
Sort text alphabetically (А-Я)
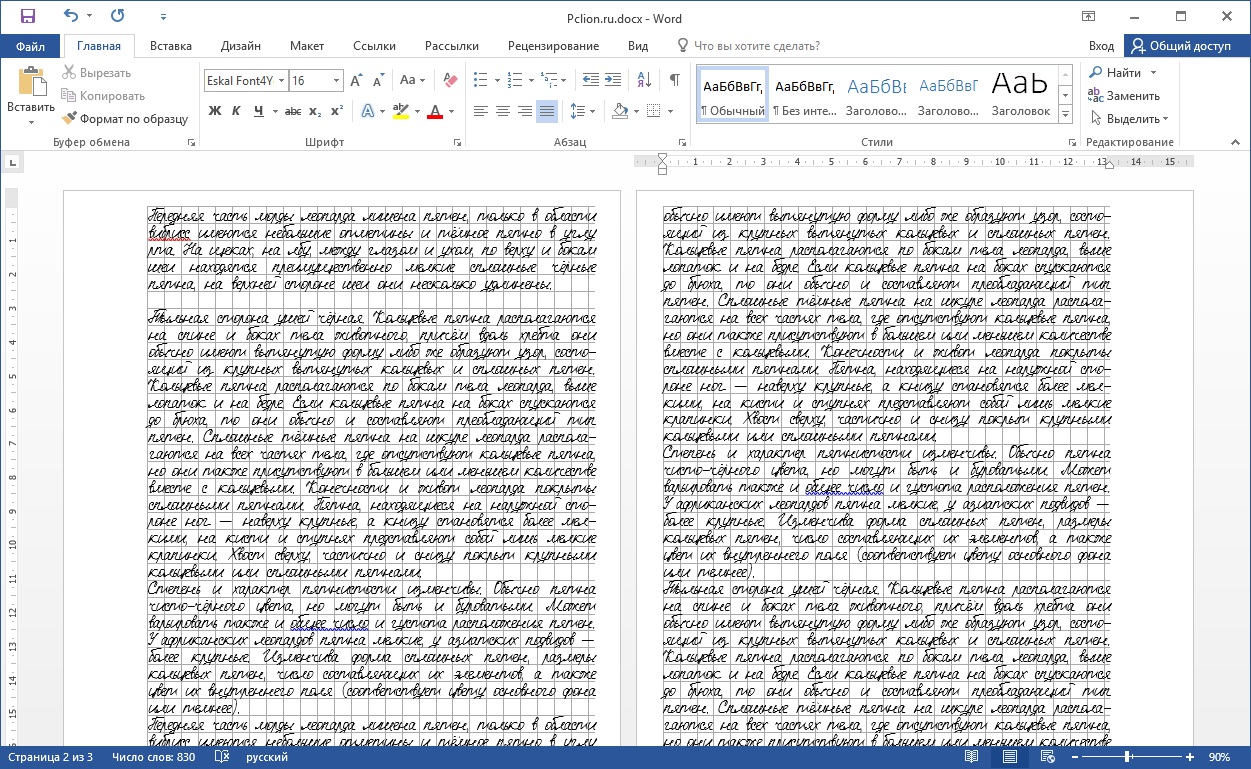tap(643, 80)
